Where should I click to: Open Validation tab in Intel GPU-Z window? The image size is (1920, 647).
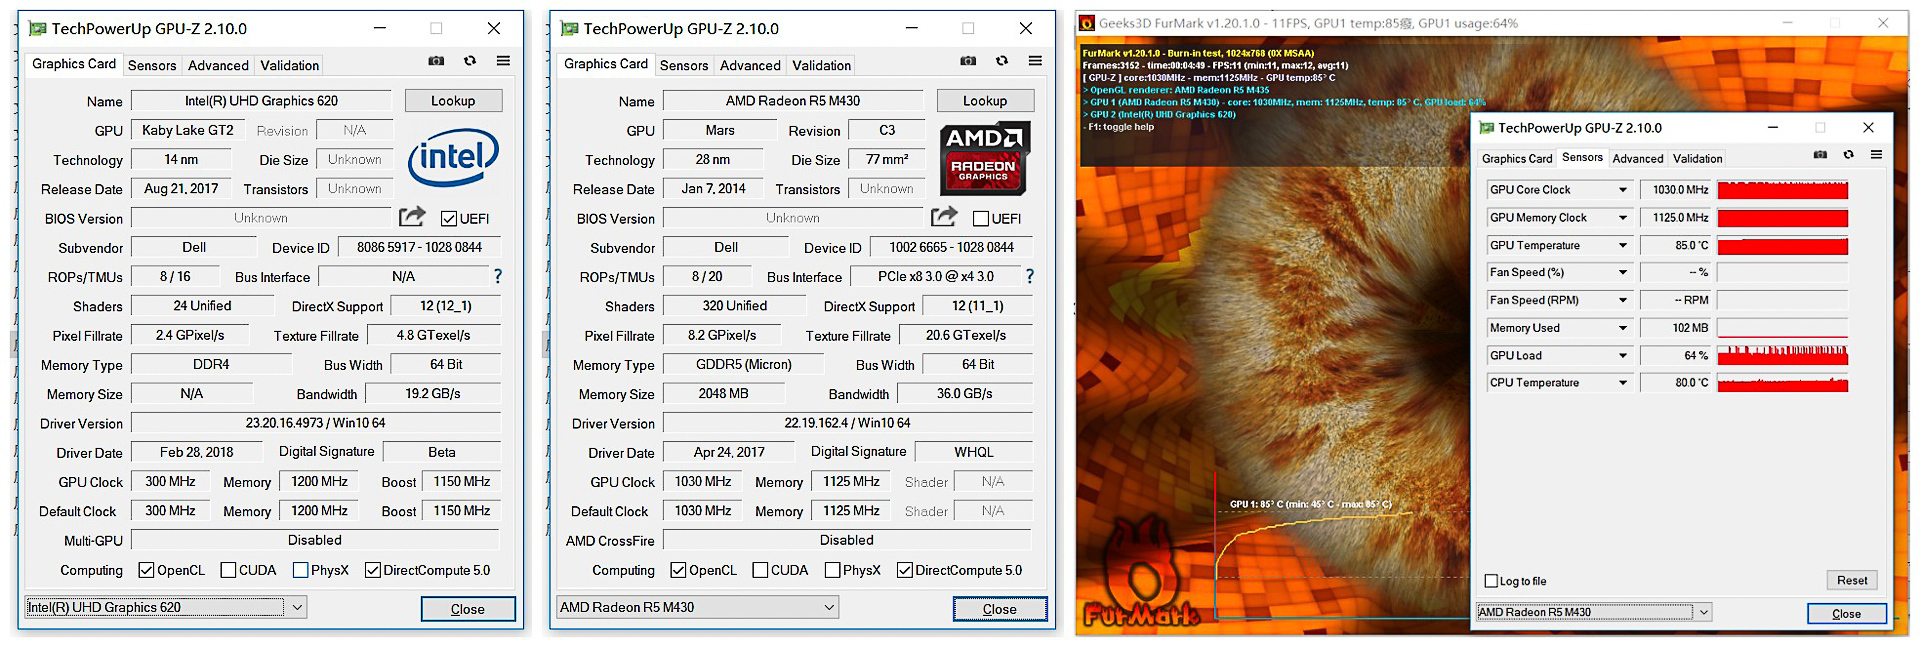290,65
